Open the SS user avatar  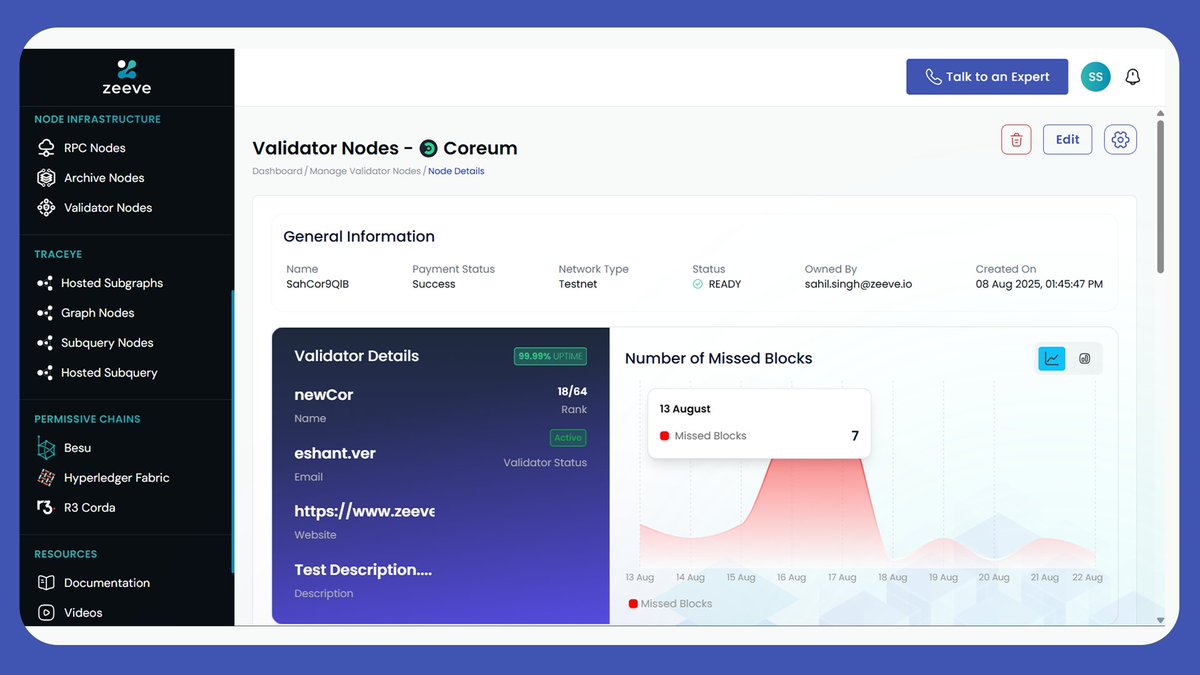(x=1096, y=77)
